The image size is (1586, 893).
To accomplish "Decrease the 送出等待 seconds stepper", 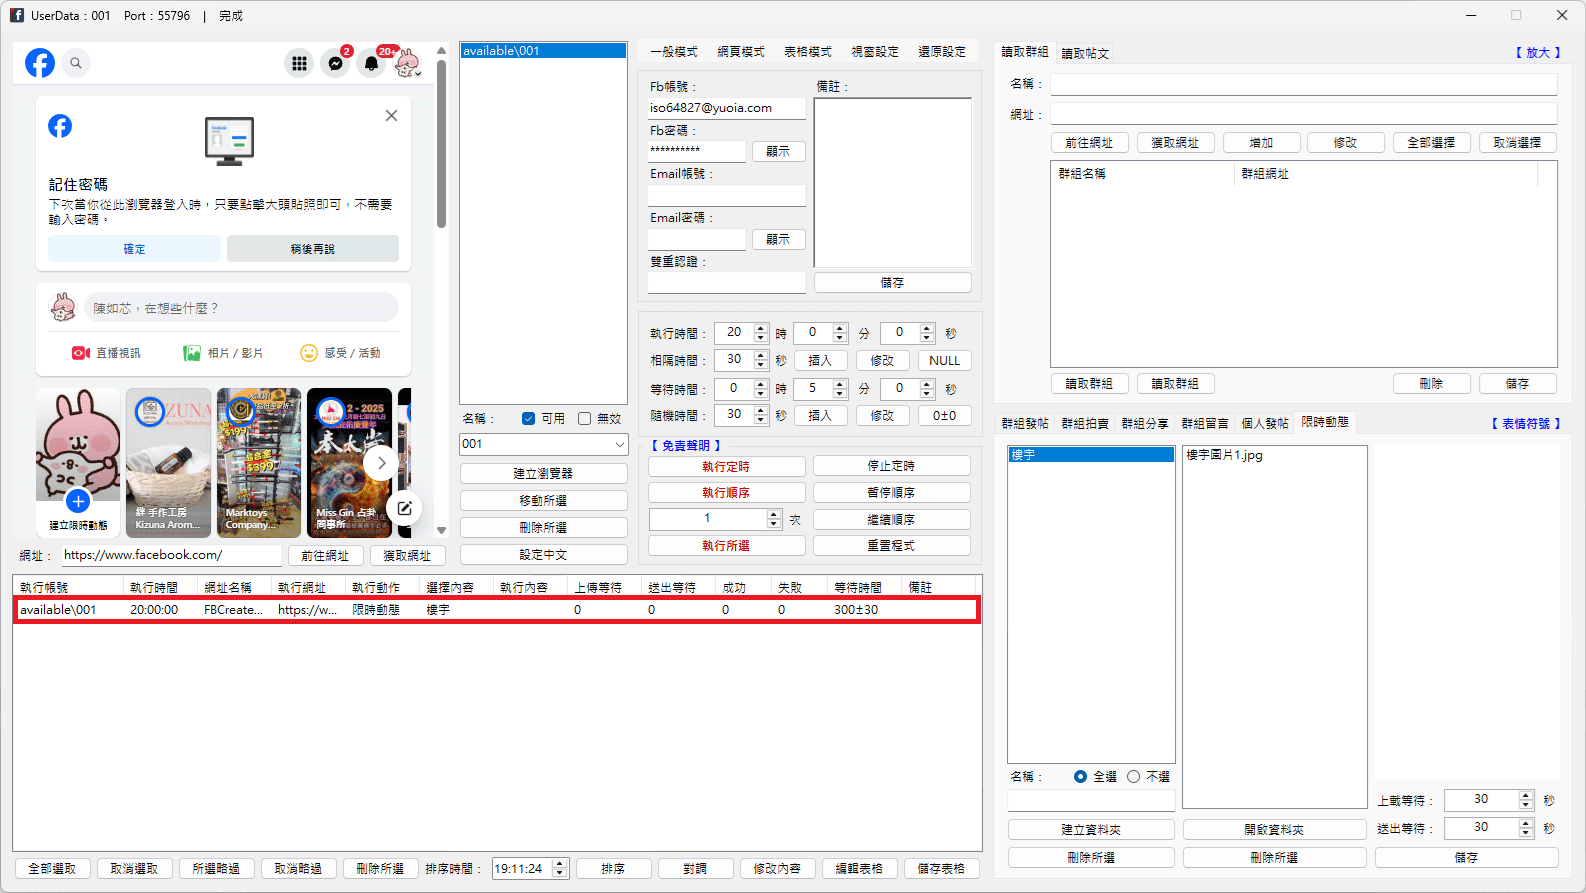I will 1526,832.
